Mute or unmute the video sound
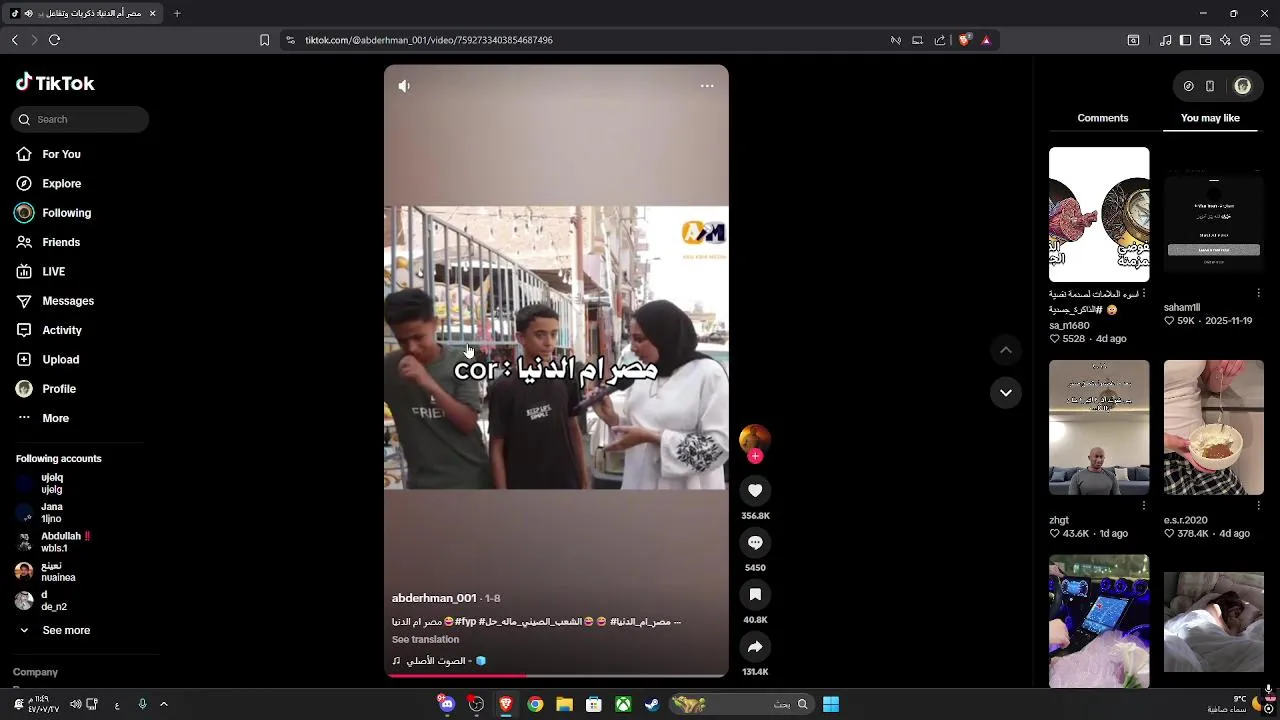This screenshot has width=1280, height=720. click(404, 86)
